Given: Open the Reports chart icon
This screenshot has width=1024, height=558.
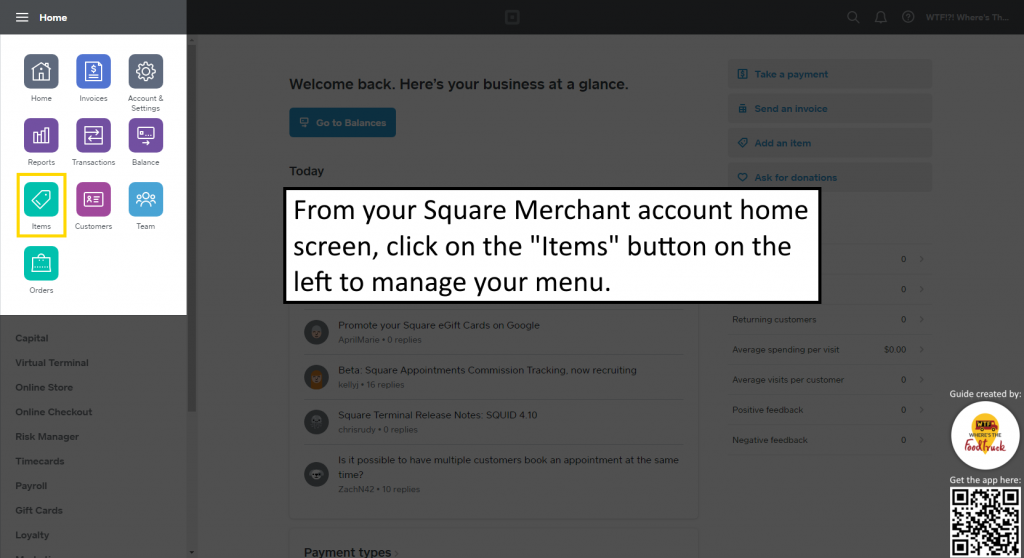Looking at the screenshot, I should tap(41, 135).
